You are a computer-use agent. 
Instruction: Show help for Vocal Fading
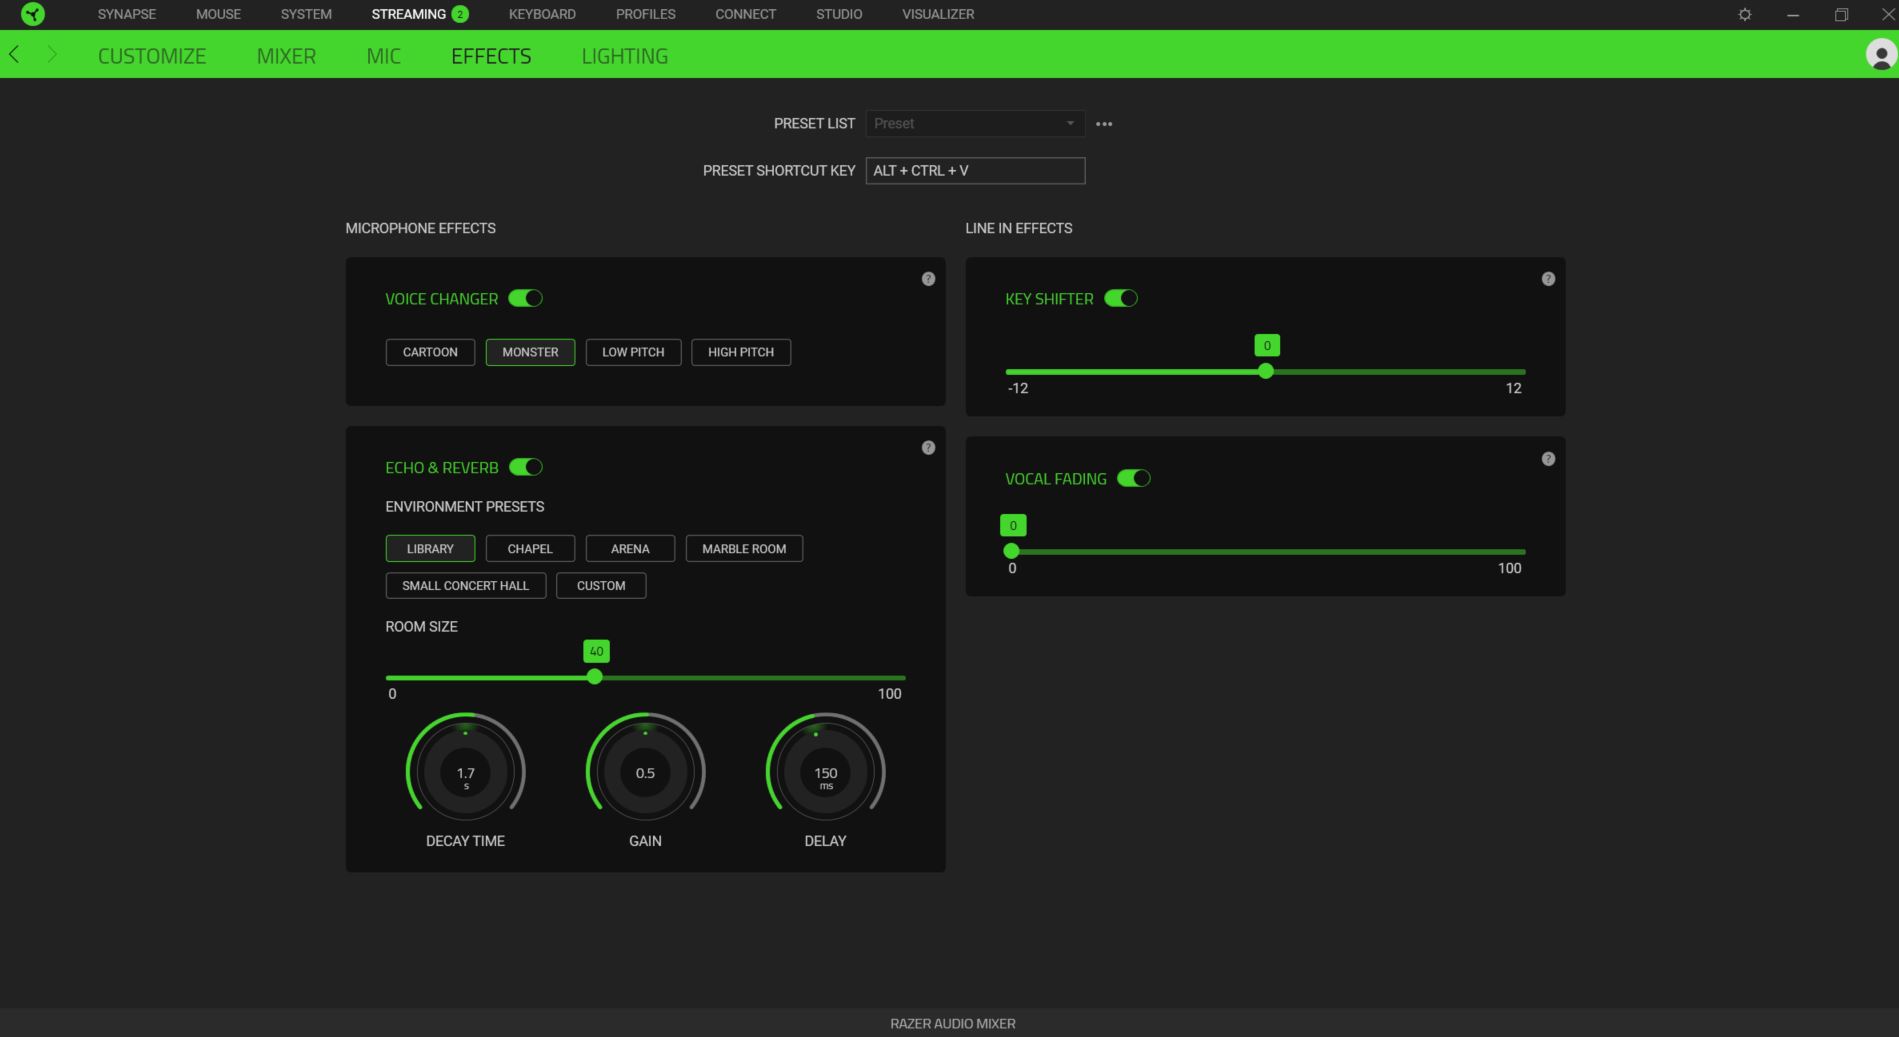[1548, 459]
